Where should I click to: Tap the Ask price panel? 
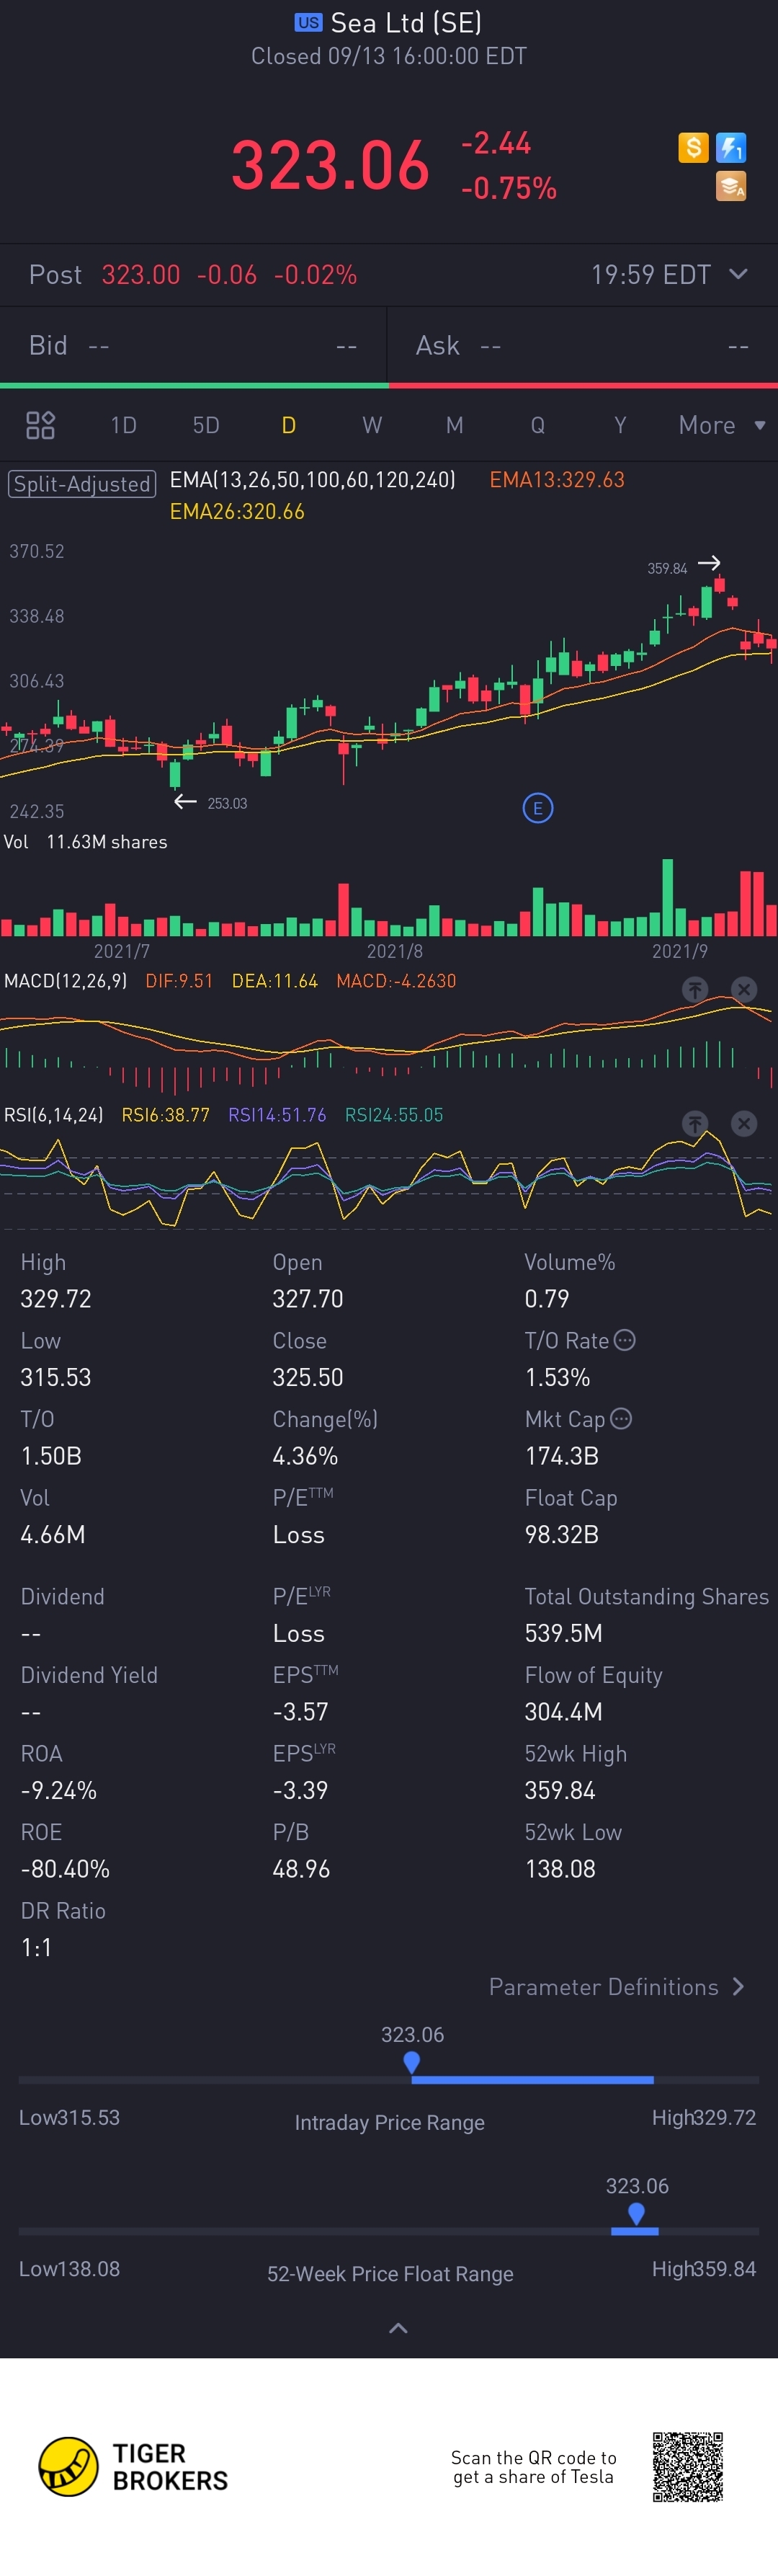[x=583, y=346]
